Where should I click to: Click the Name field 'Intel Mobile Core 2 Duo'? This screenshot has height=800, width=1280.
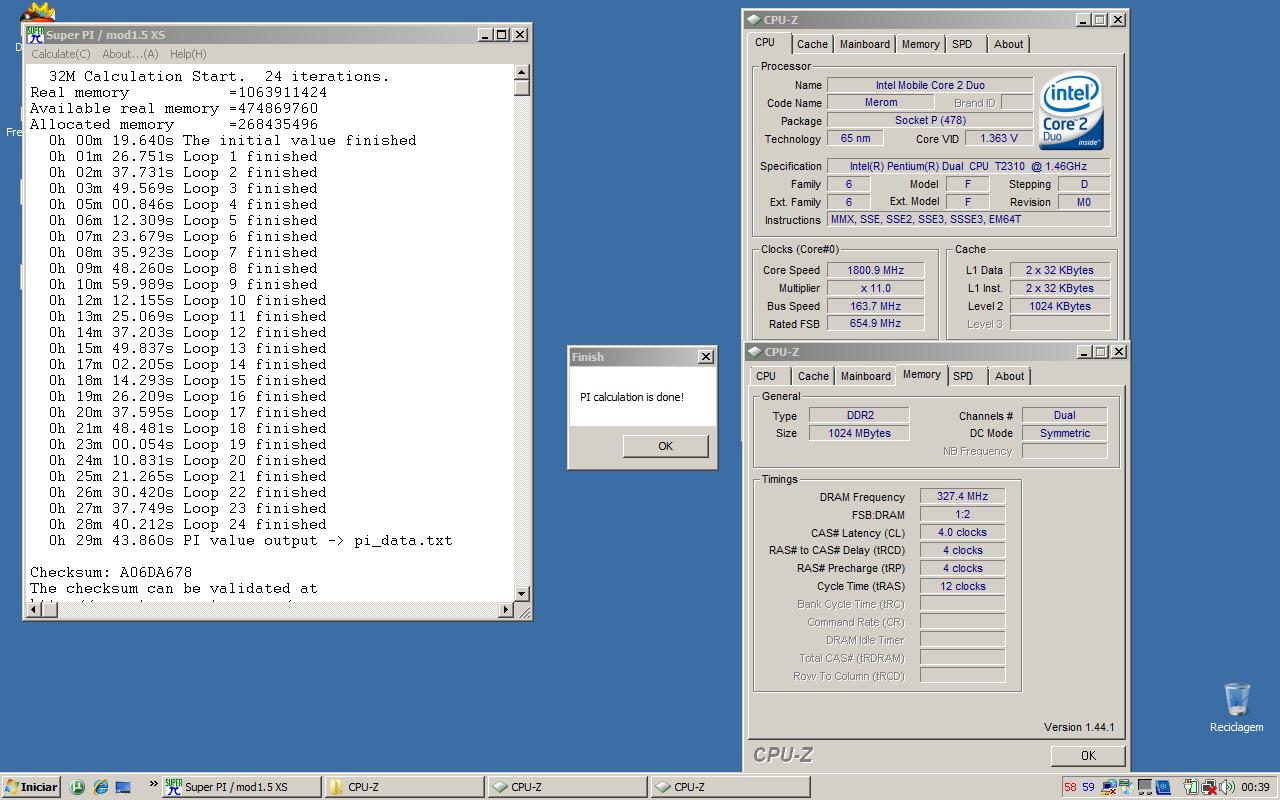click(929, 85)
